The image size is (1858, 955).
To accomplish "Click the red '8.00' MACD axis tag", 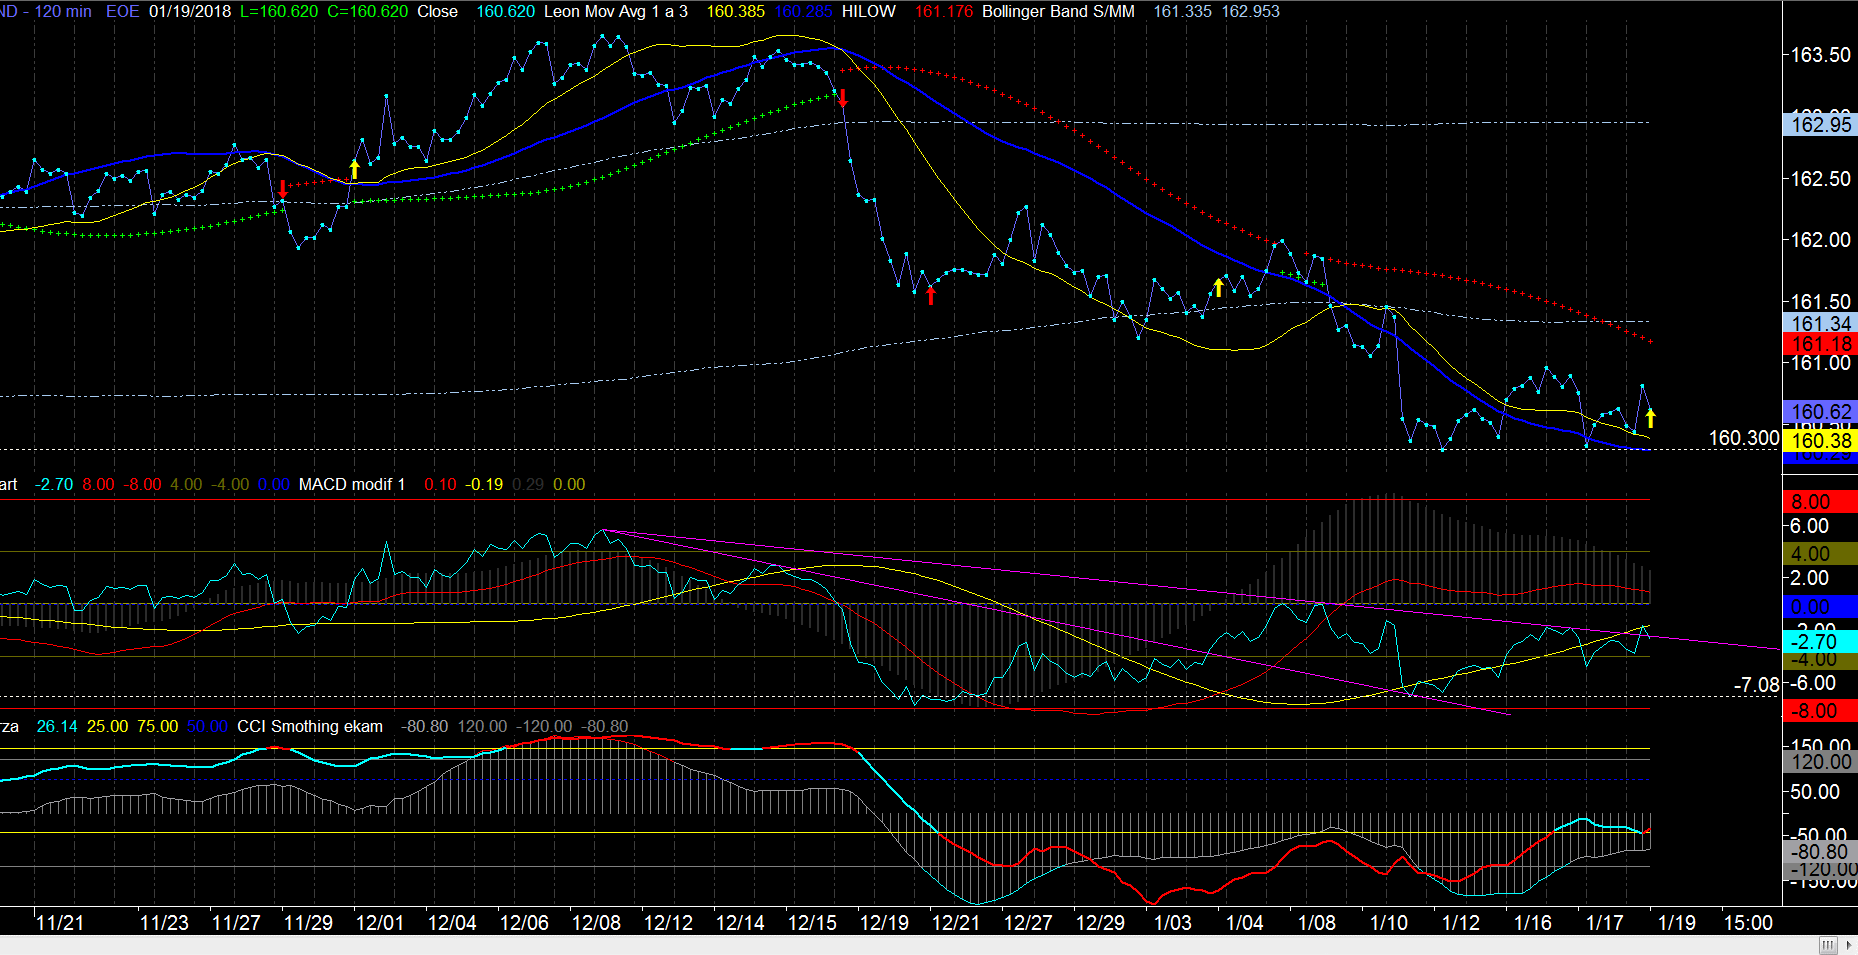I will coord(1820,502).
